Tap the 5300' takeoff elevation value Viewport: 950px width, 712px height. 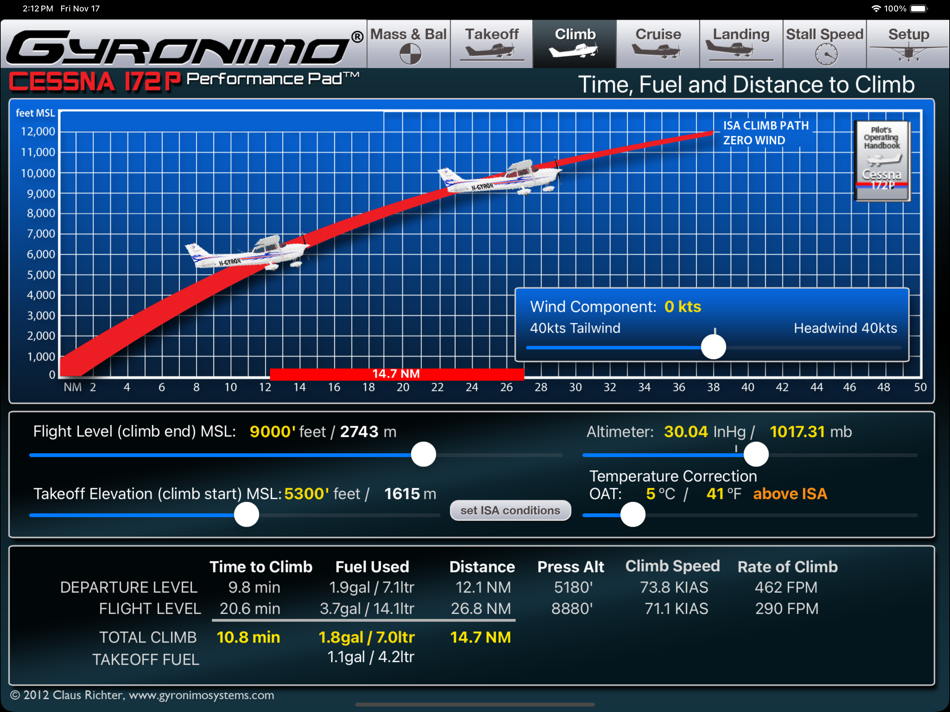pos(307,494)
